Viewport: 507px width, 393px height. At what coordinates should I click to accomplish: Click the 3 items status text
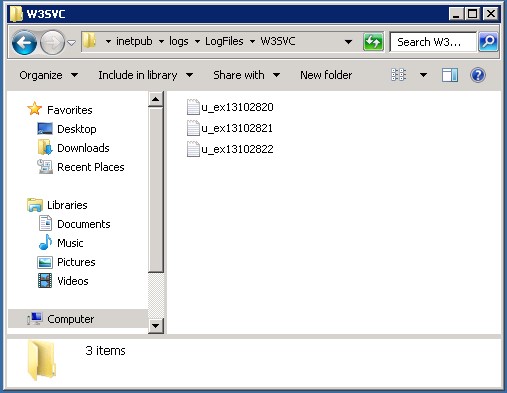tap(105, 351)
